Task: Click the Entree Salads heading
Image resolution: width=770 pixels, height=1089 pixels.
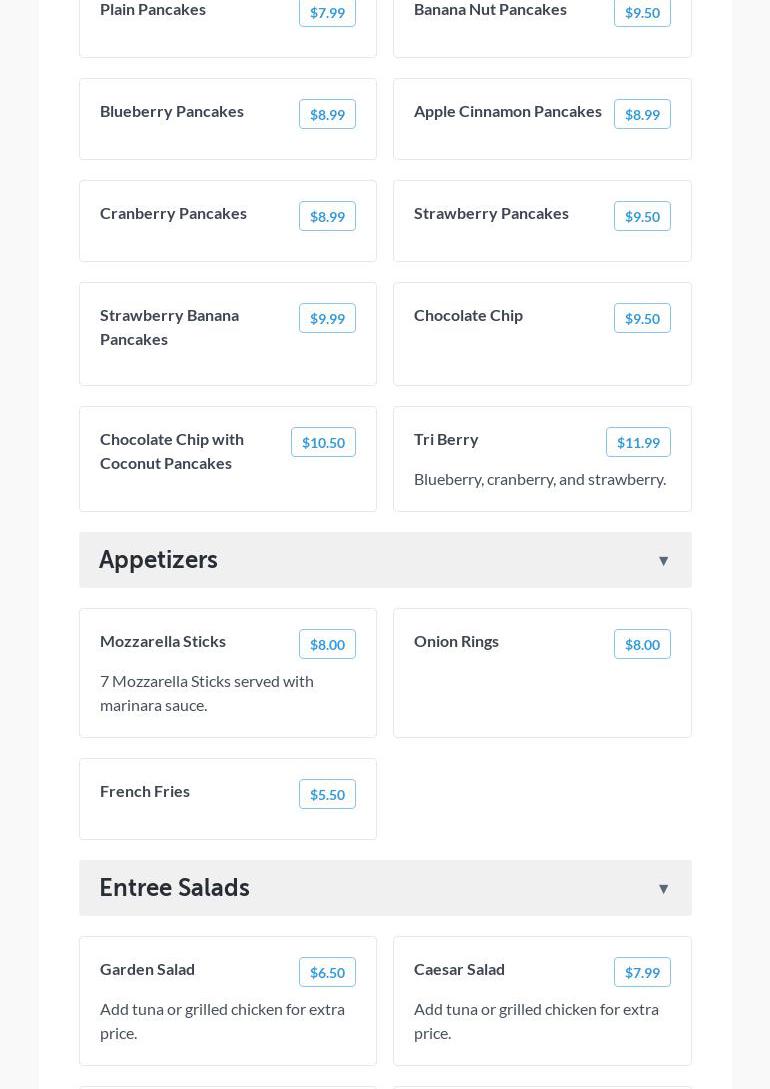Action: (174, 888)
